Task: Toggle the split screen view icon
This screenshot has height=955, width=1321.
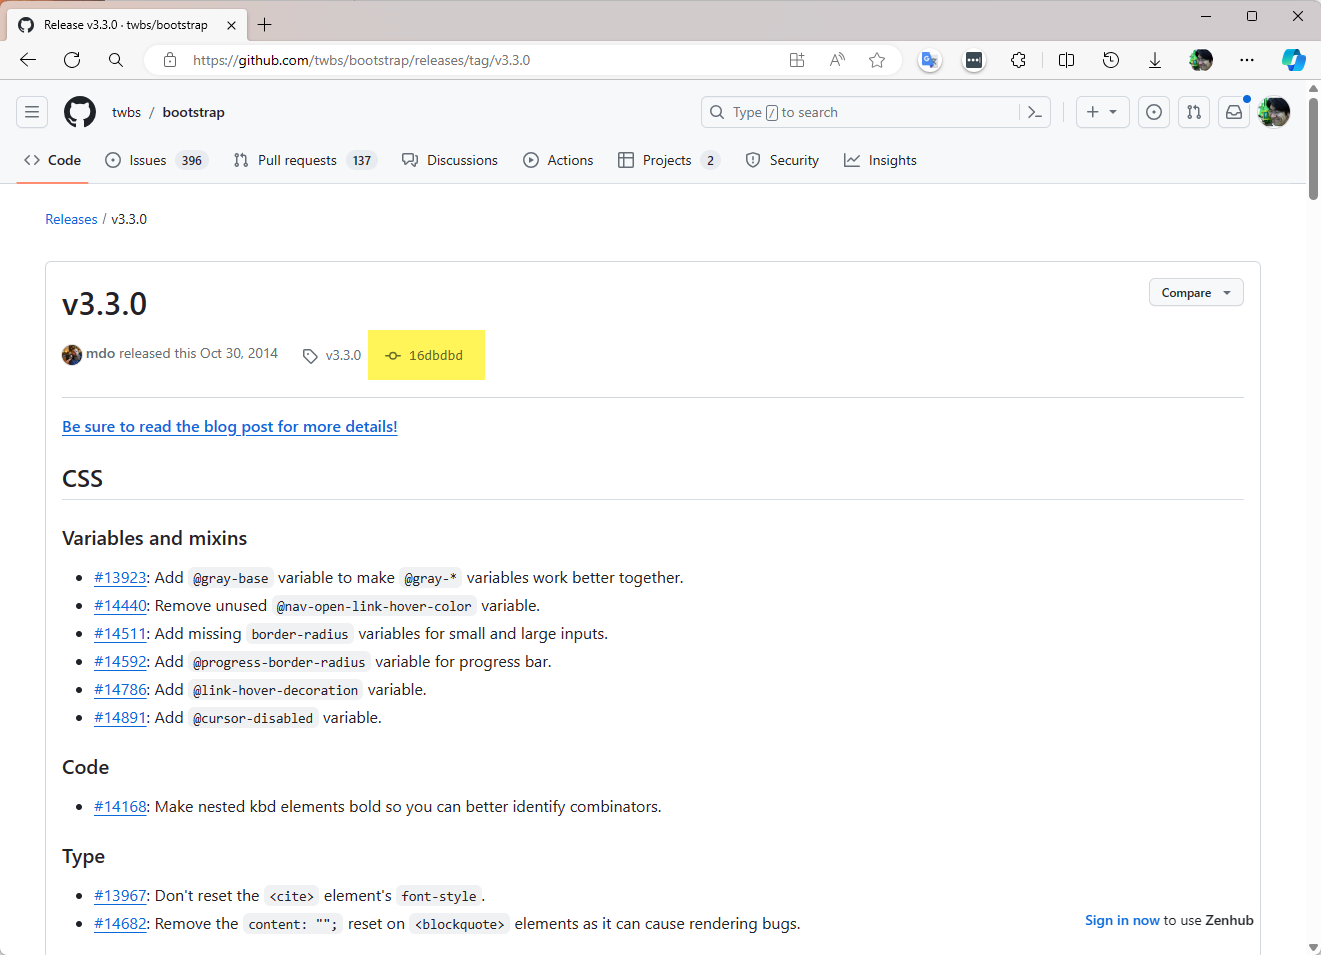Action: tap(1066, 60)
